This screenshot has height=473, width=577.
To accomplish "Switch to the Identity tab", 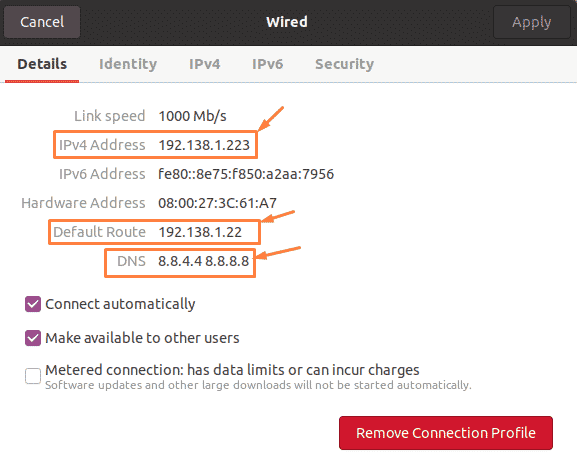I will coord(128,64).
